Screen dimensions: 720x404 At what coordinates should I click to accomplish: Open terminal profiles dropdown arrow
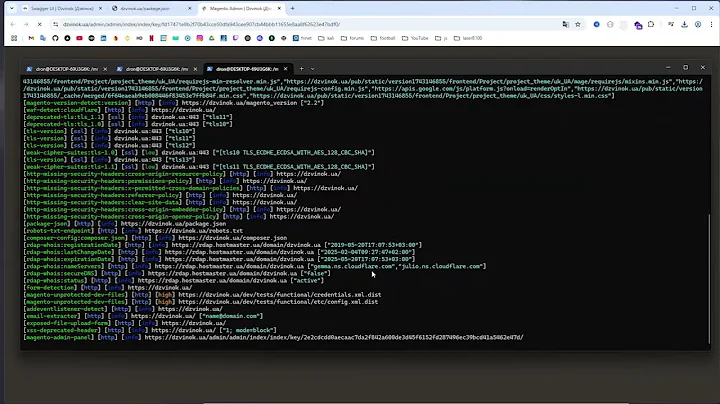313,69
